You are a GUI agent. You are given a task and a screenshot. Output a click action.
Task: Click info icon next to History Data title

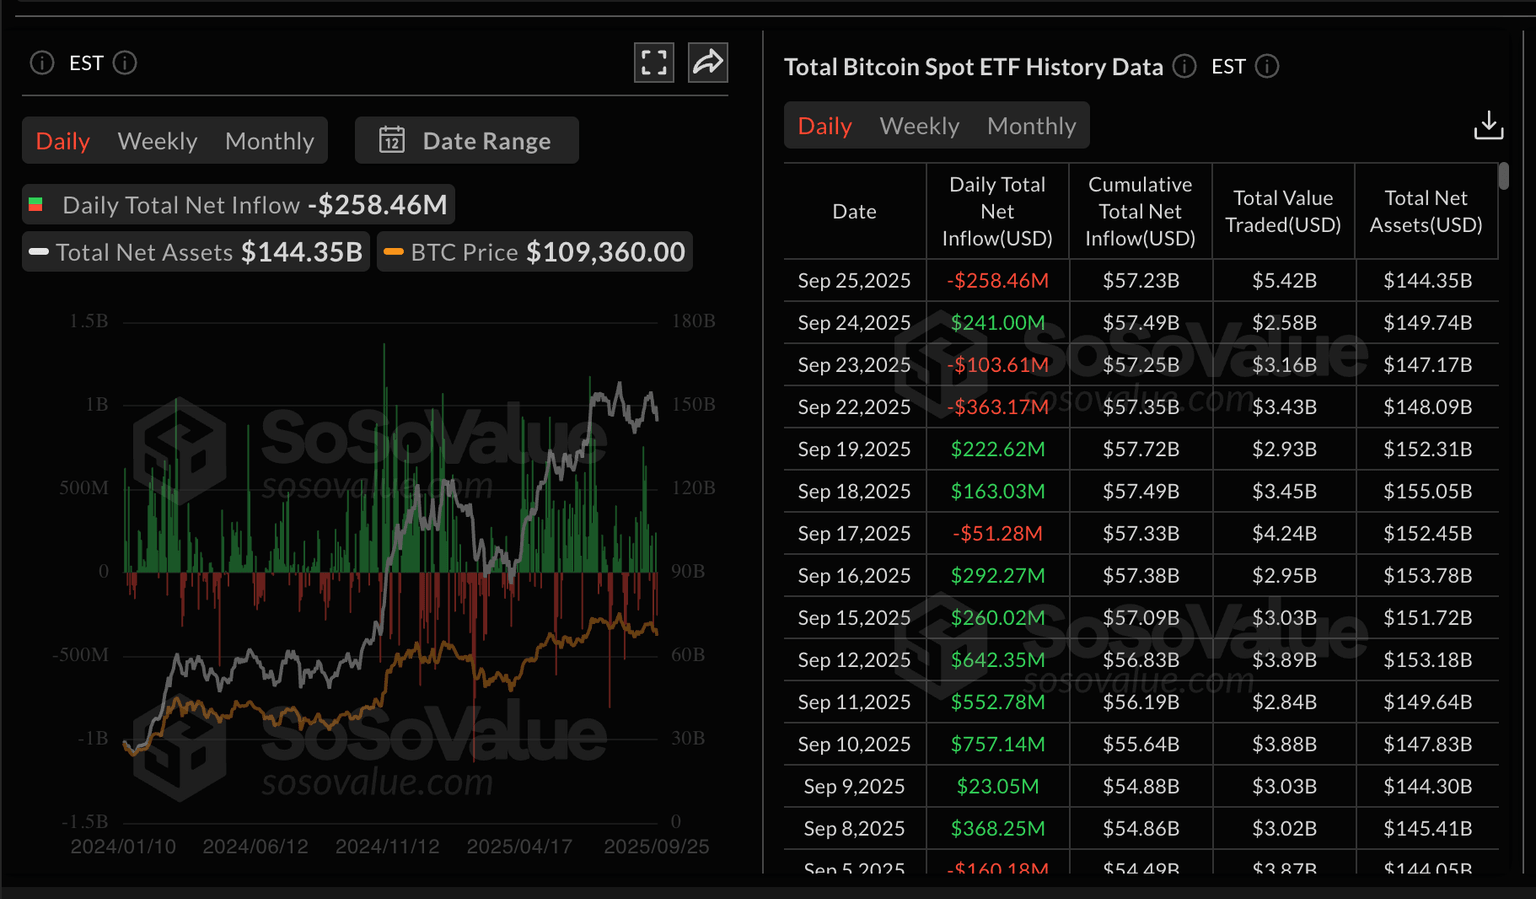click(1184, 67)
